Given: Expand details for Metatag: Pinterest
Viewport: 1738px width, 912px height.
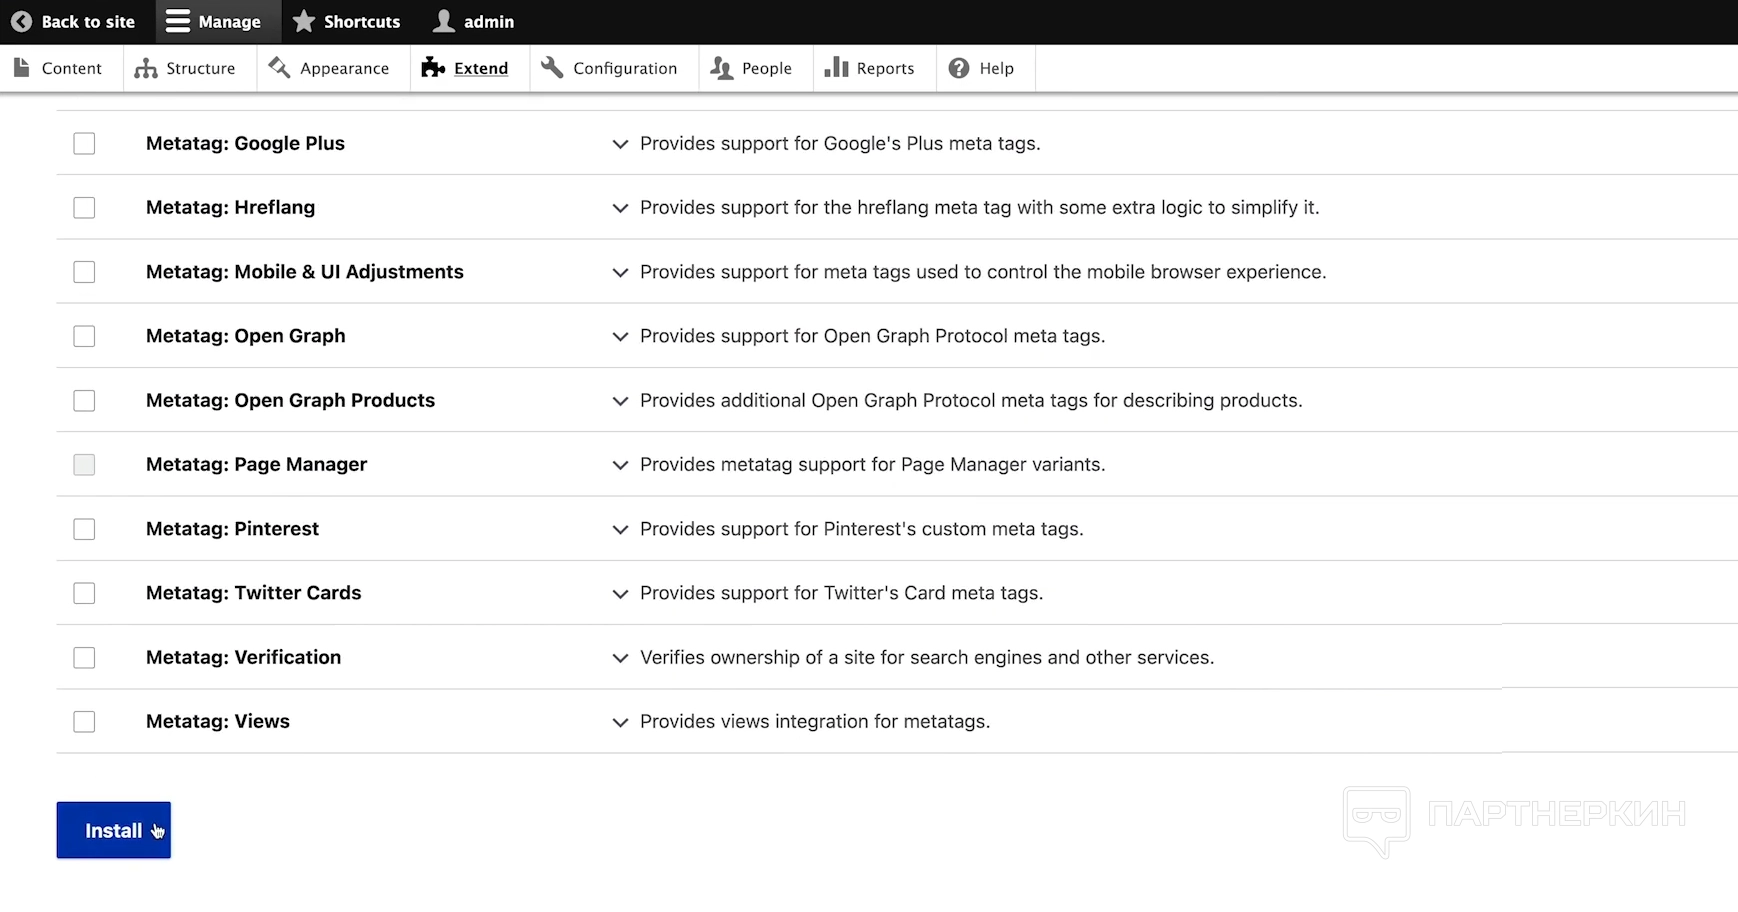Looking at the screenshot, I should 620,529.
